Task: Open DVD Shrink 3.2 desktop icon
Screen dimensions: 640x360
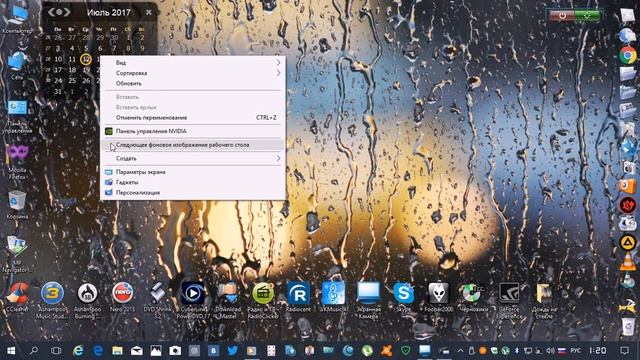Action: (158, 300)
